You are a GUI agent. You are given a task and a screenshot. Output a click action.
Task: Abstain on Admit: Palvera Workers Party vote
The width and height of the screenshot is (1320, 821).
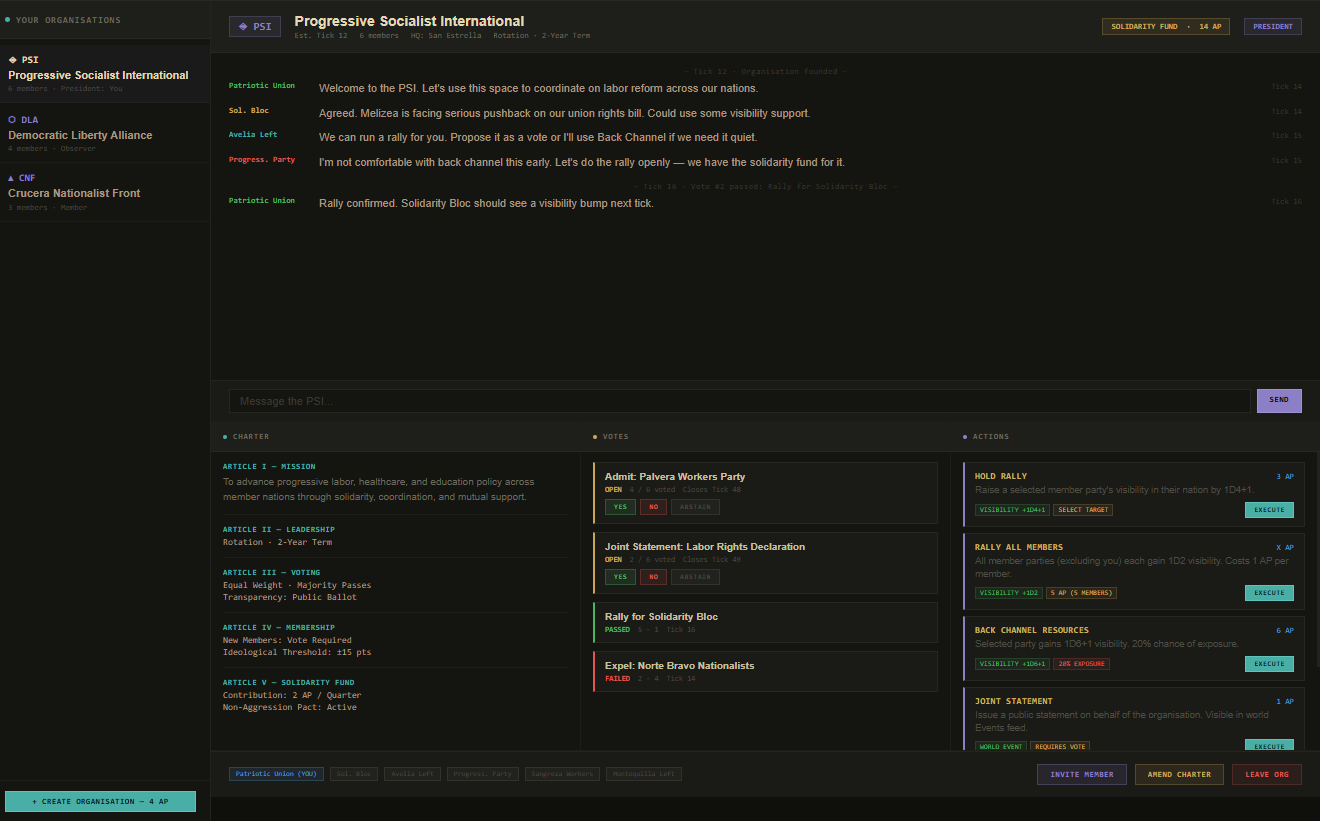(x=694, y=507)
